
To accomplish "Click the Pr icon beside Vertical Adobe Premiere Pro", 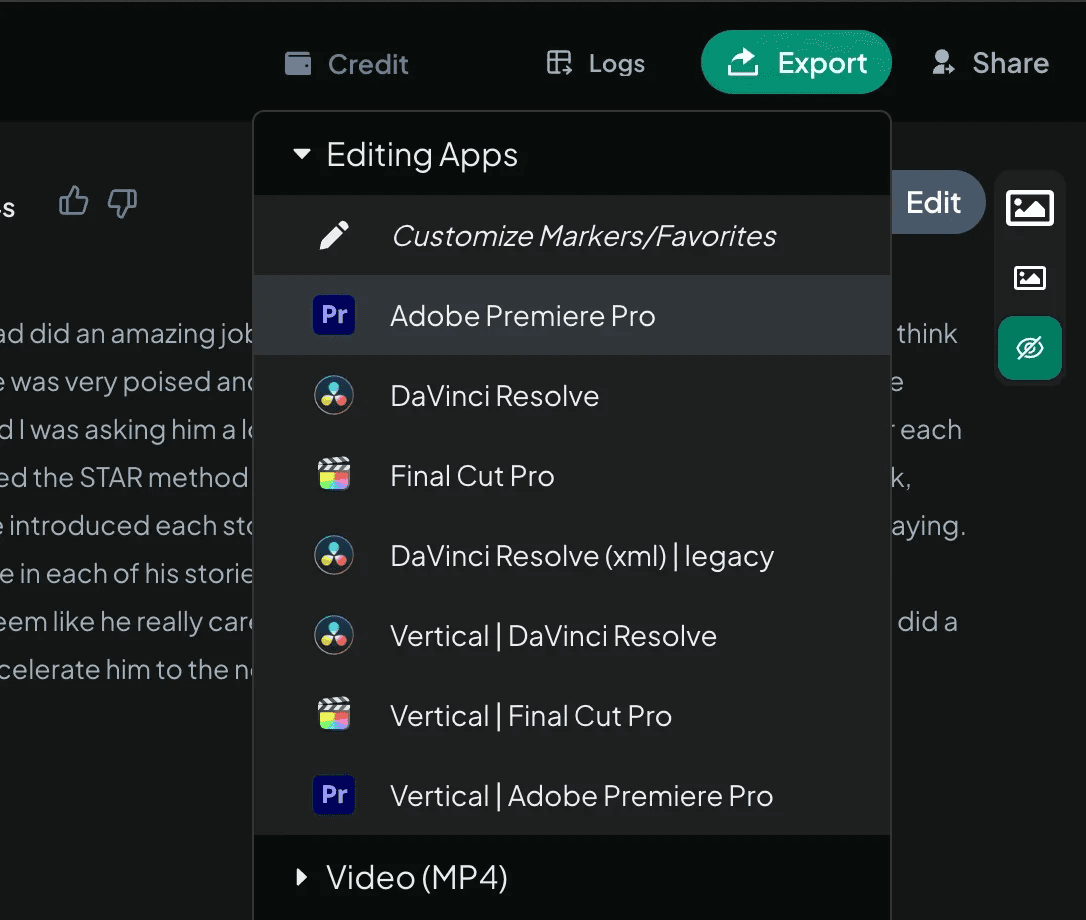I will click(x=334, y=795).
